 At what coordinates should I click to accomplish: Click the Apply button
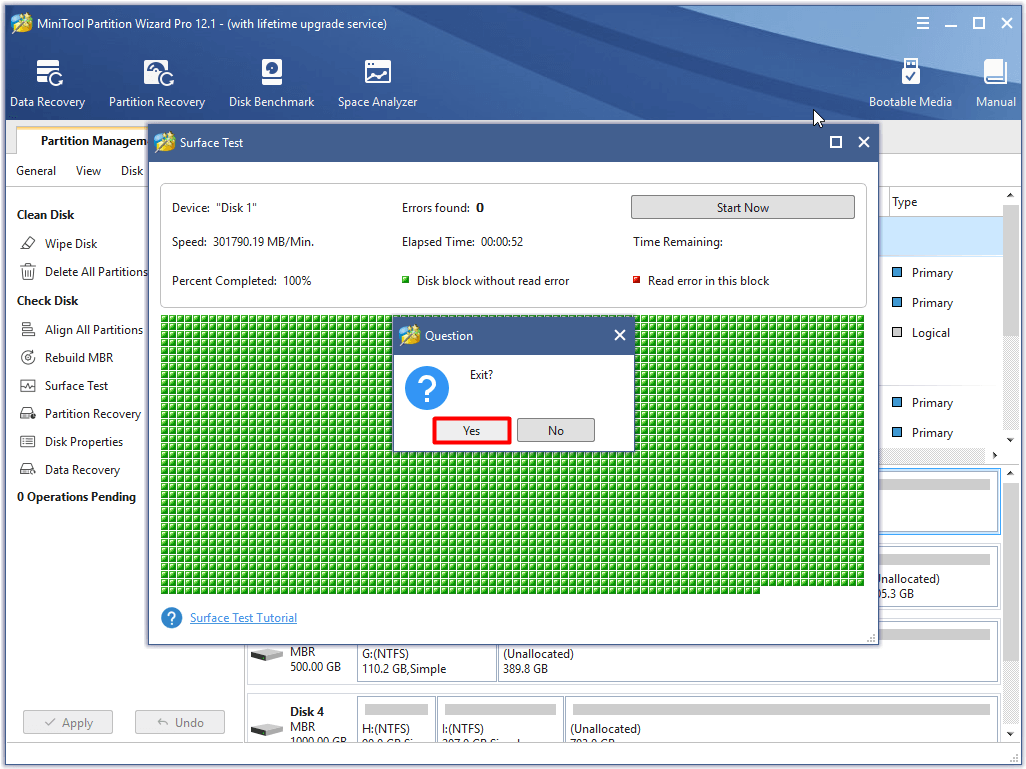click(68, 723)
